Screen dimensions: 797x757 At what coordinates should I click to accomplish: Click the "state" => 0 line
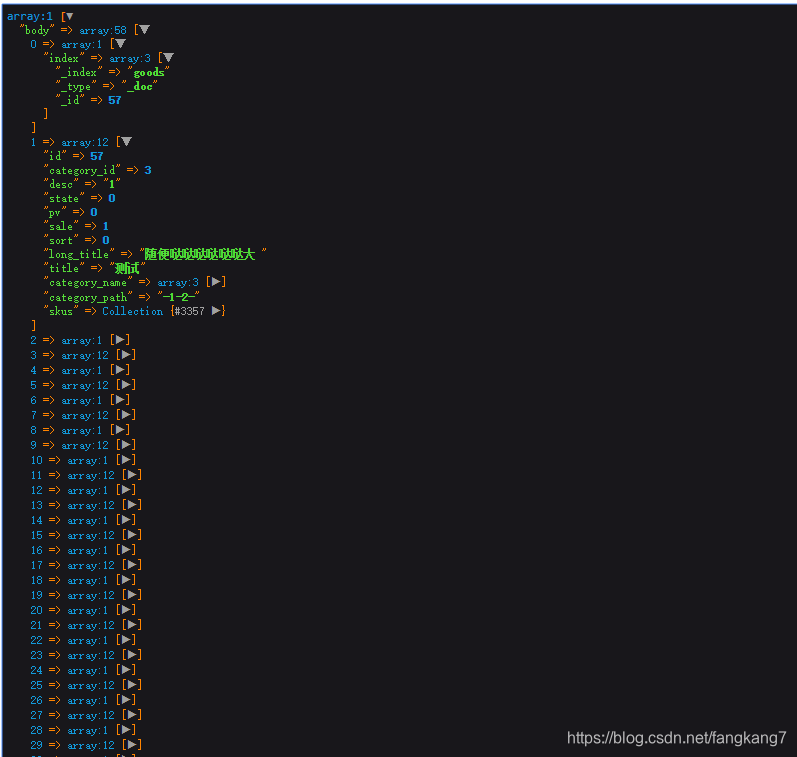[x=80, y=198]
